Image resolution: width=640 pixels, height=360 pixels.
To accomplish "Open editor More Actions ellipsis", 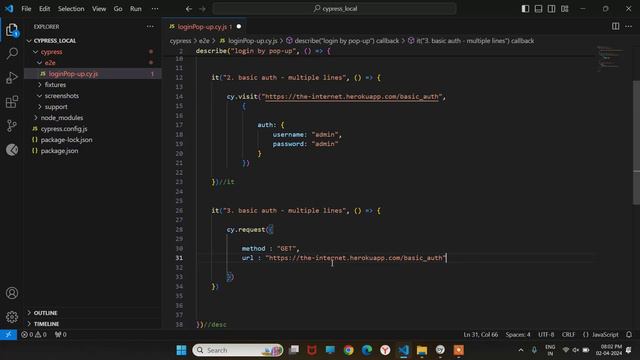I will pos(629,27).
